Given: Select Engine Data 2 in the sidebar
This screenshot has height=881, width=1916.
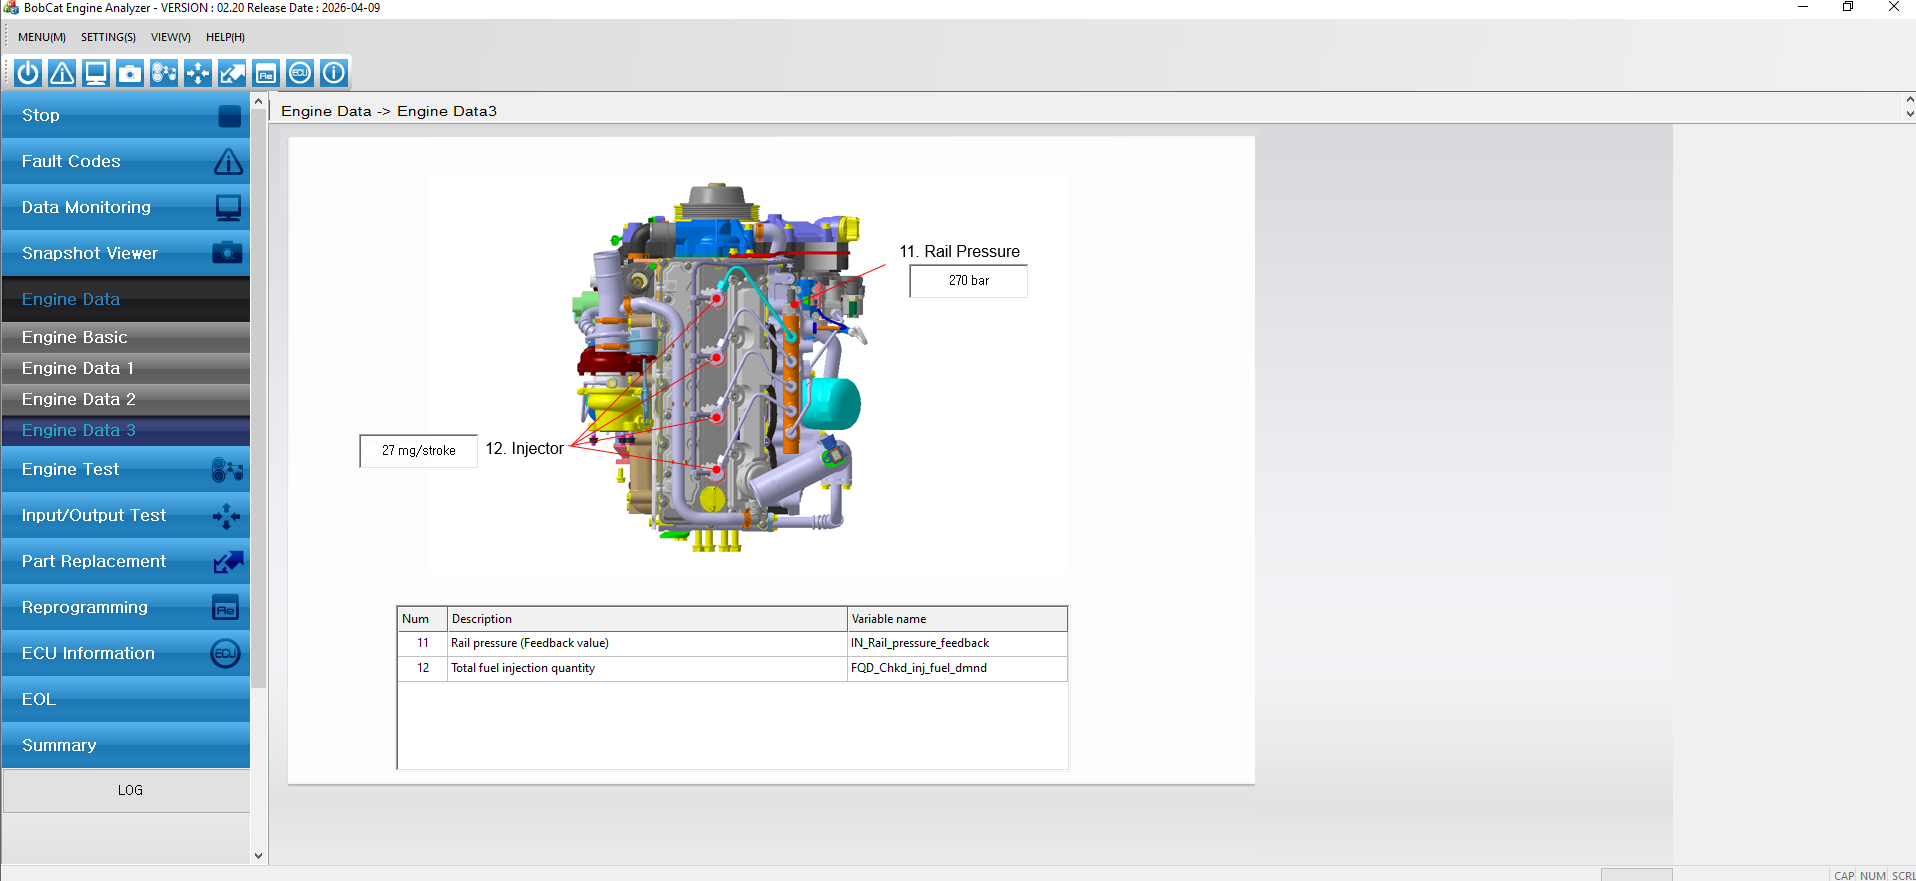Looking at the screenshot, I should tap(126, 399).
